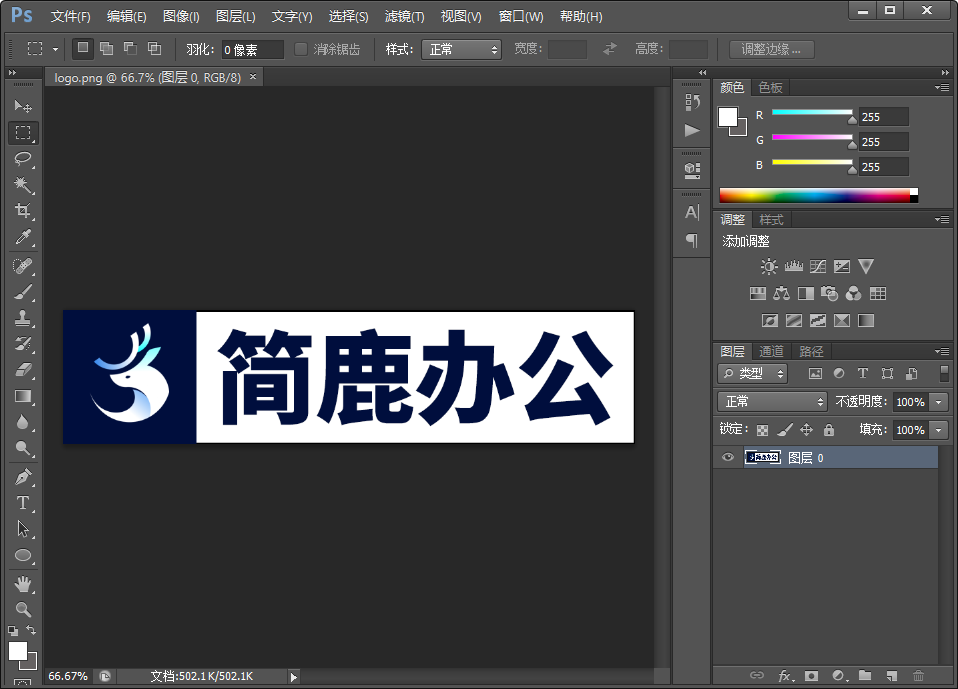The image size is (958, 689).
Task: Select the Lasso tool
Action: (23, 159)
